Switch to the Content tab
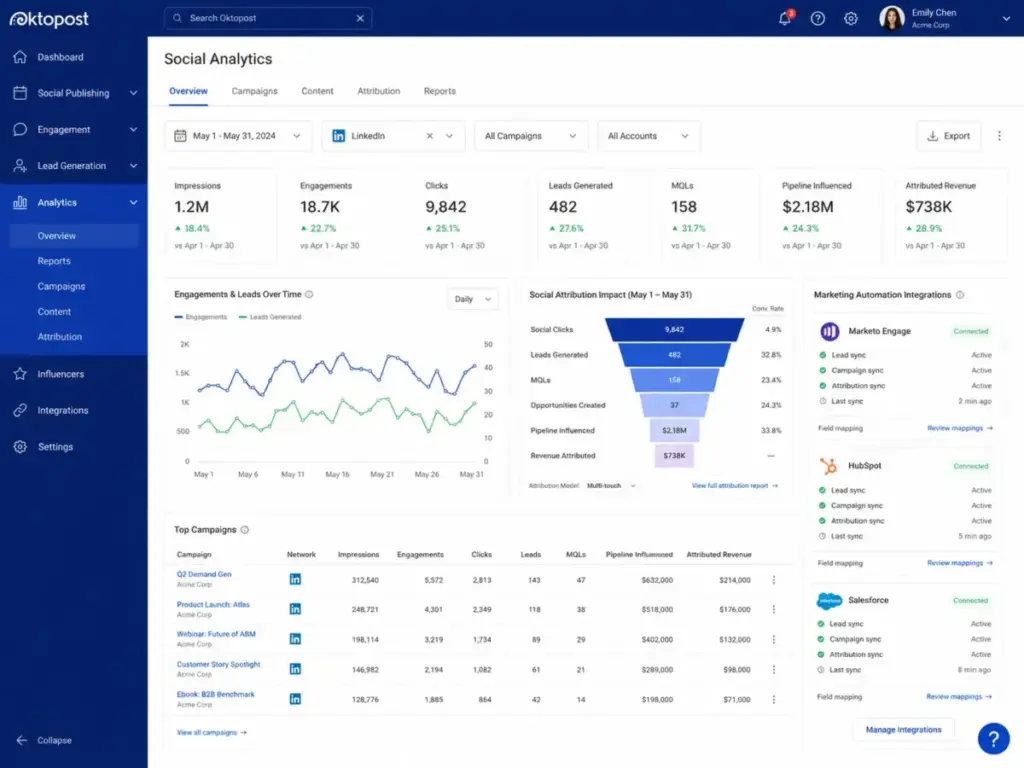 317,91
